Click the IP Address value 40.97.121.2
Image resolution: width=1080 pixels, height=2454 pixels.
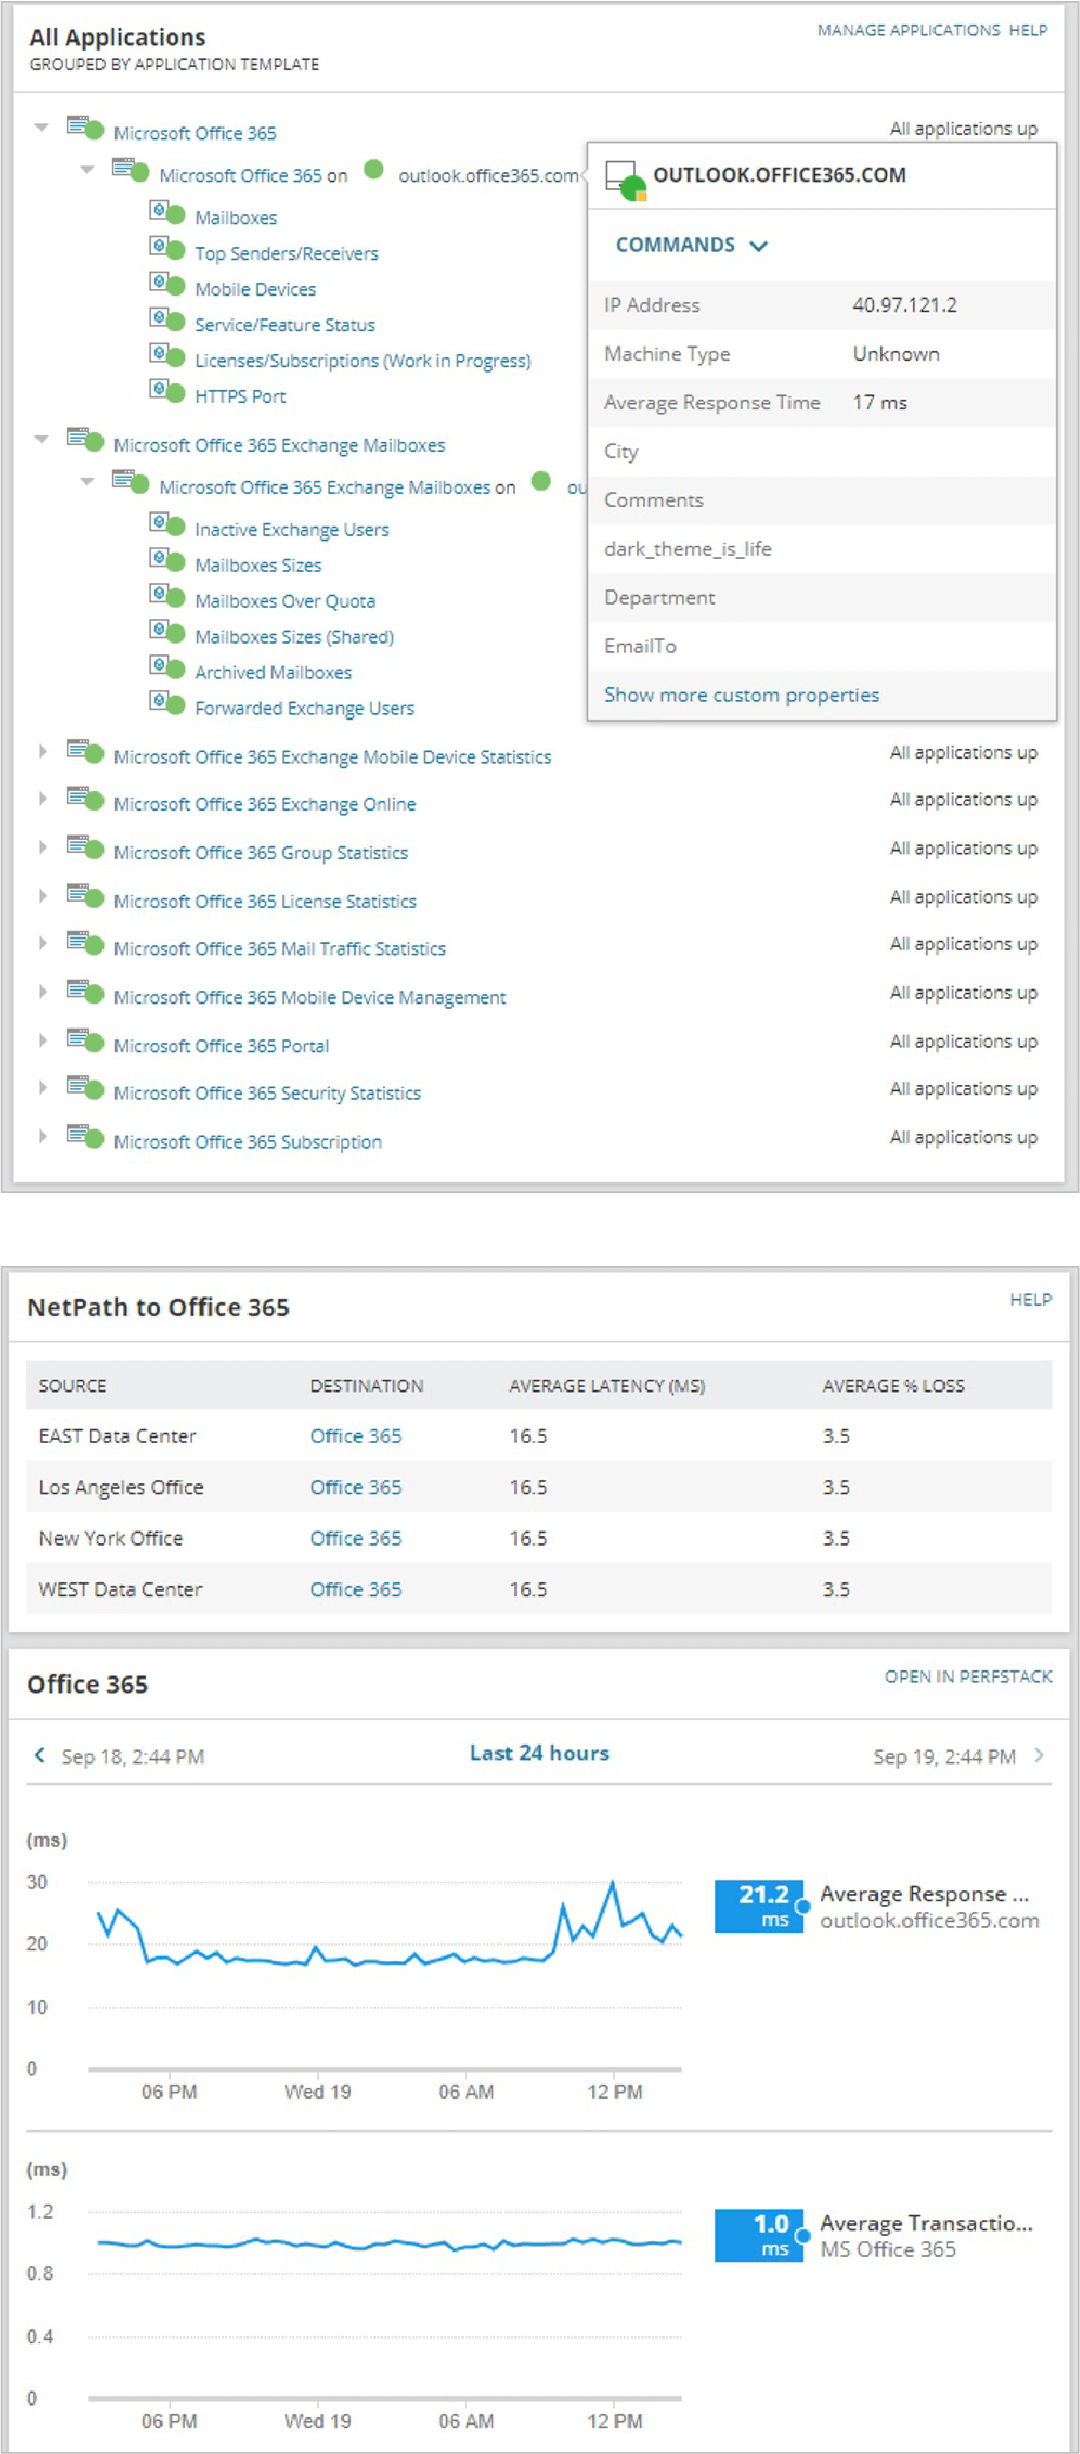point(904,305)
